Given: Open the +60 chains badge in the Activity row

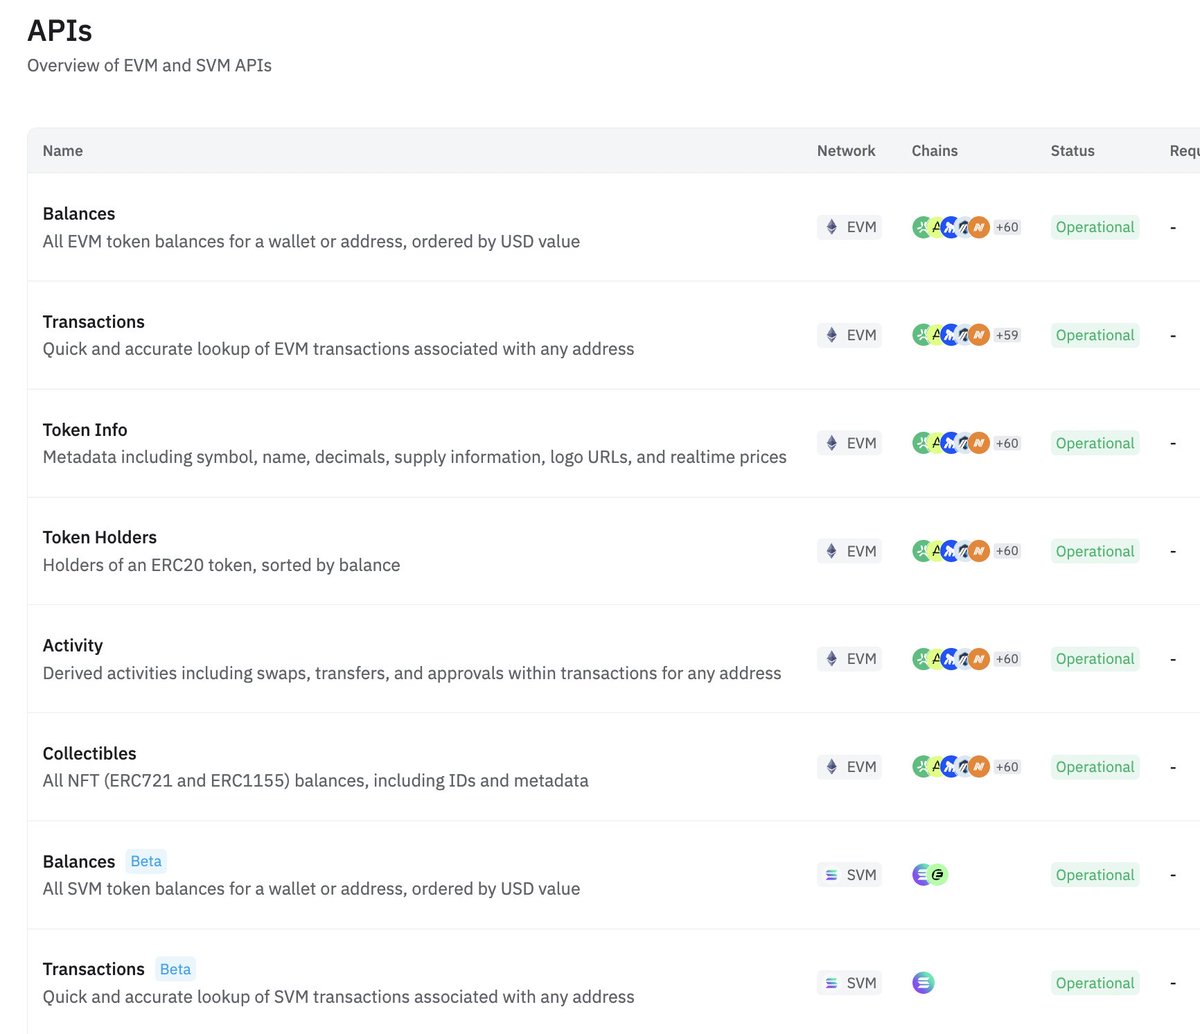Looking at the screenshot, I should (x=1007, y=659).
